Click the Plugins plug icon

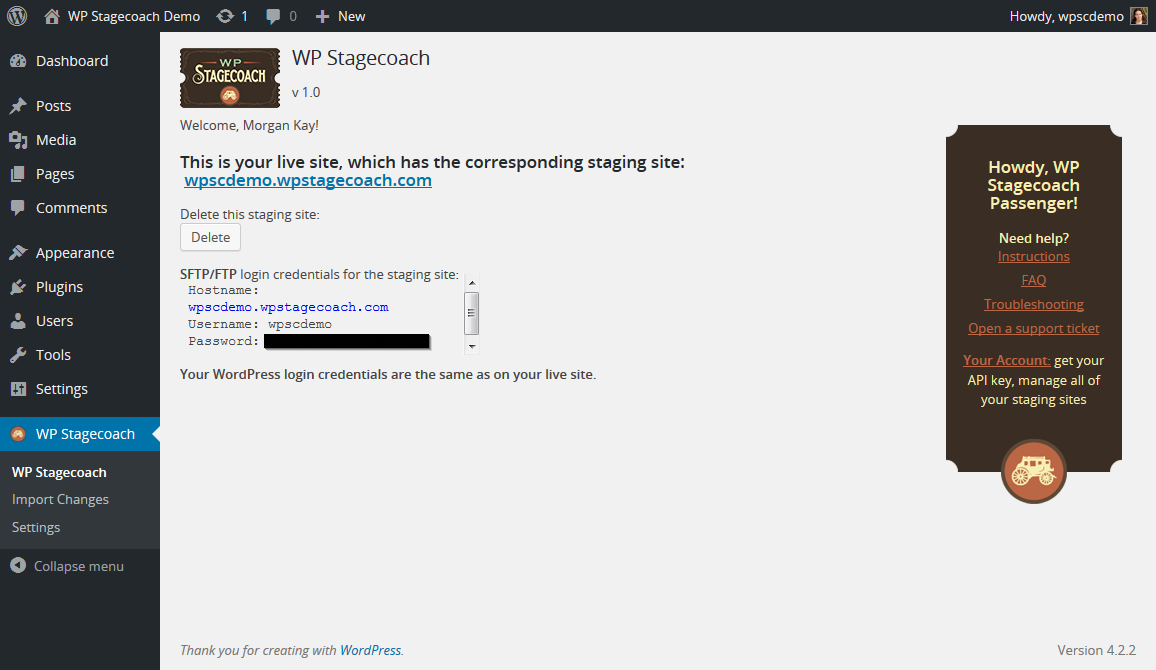tap(18, 287)
